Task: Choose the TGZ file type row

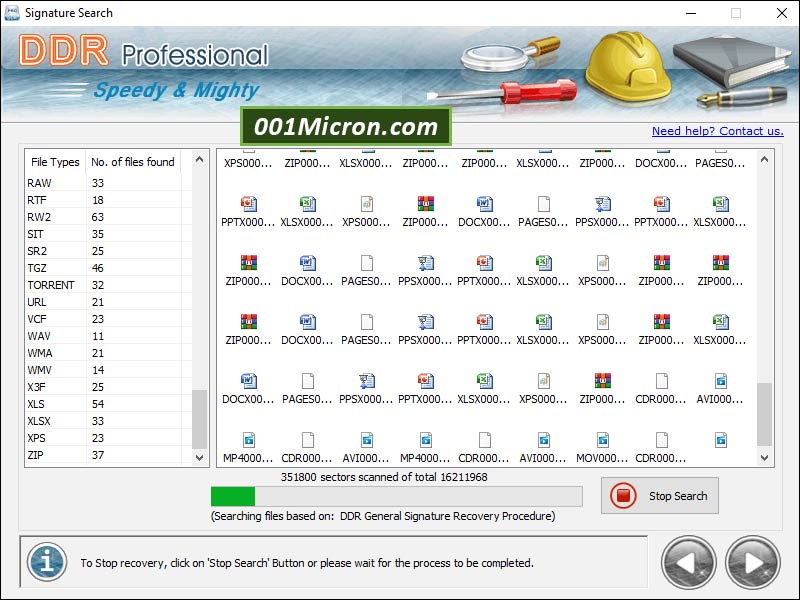Action: tap(104, 268)
